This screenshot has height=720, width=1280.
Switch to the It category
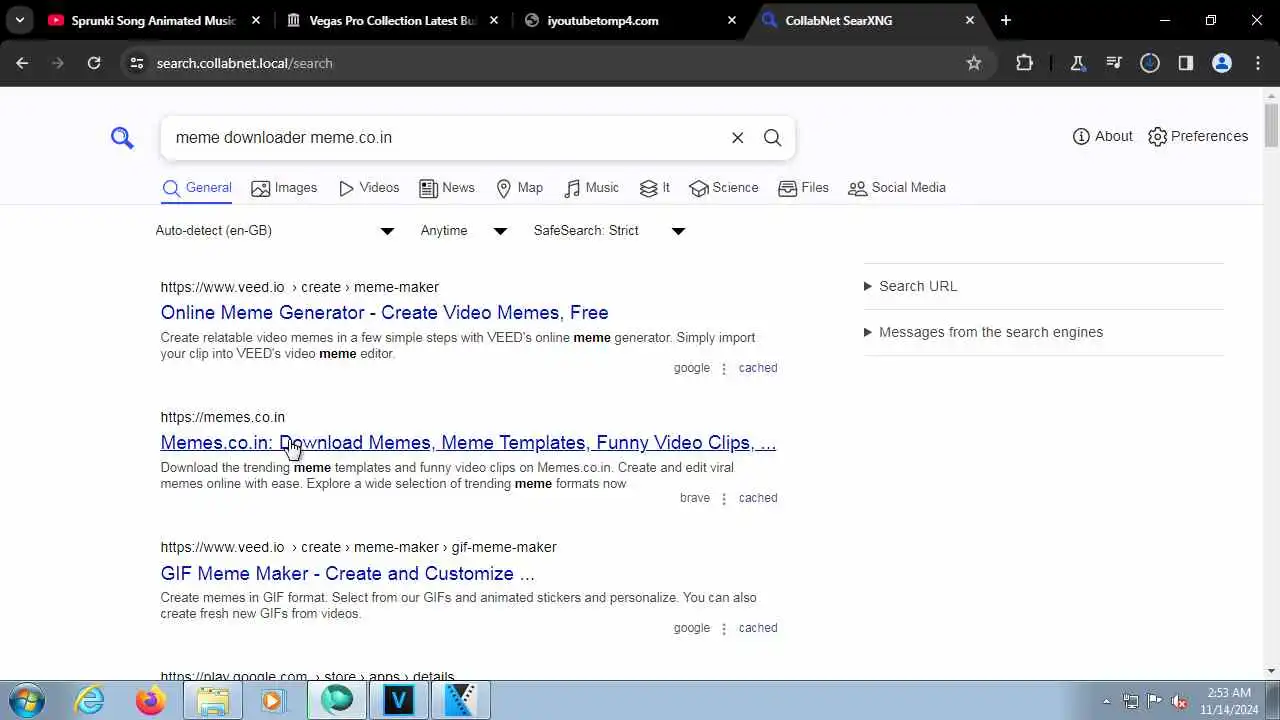pyautogui.click(x=655, y=188)
